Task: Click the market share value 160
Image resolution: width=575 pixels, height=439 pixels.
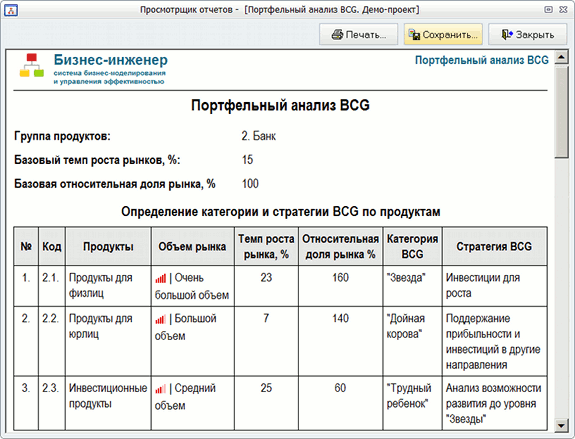Action: [340, 278]
